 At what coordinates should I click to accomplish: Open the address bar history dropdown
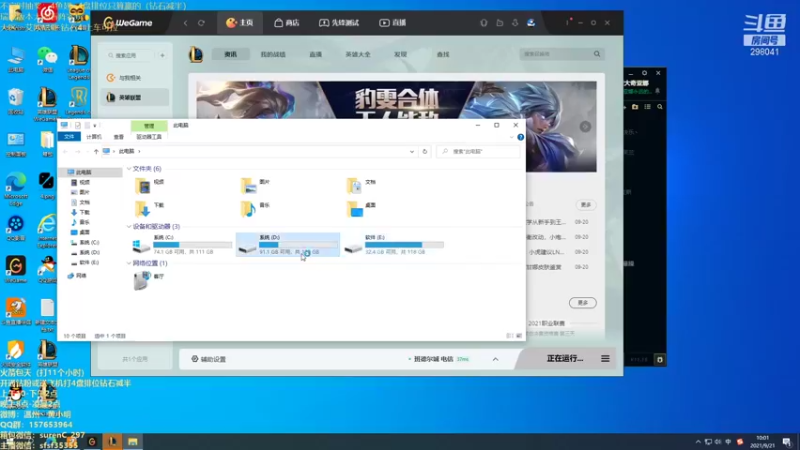click(412, 152)
